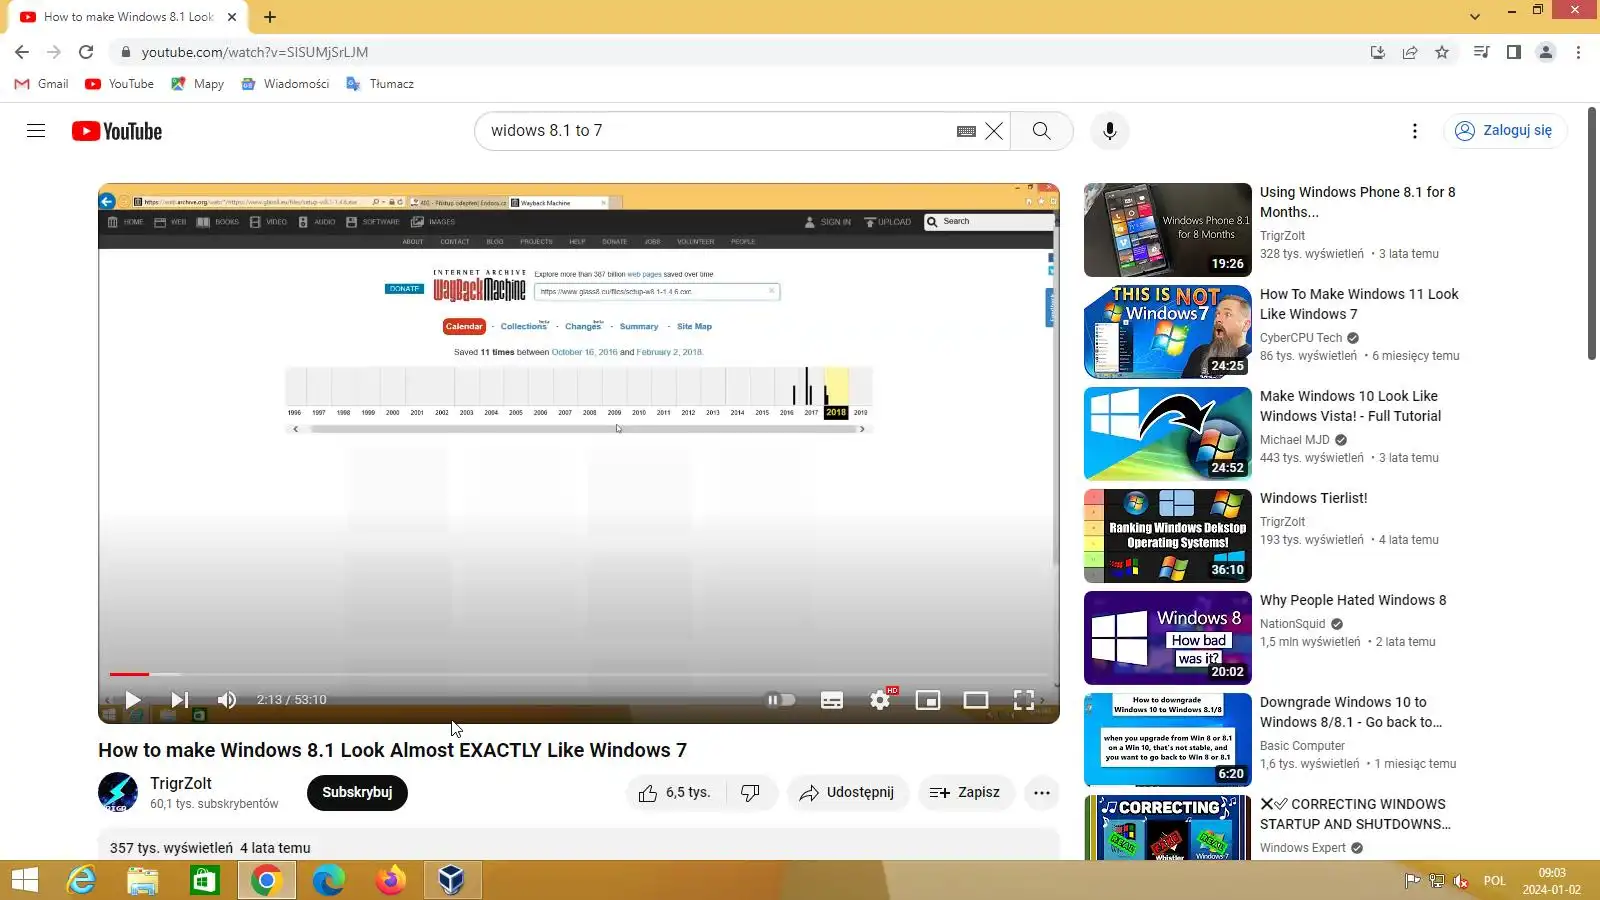Viewport: 1600px width, 900px height.
Task: Open the Chrome three-dot menu
Action: [x=1578, y=52]
